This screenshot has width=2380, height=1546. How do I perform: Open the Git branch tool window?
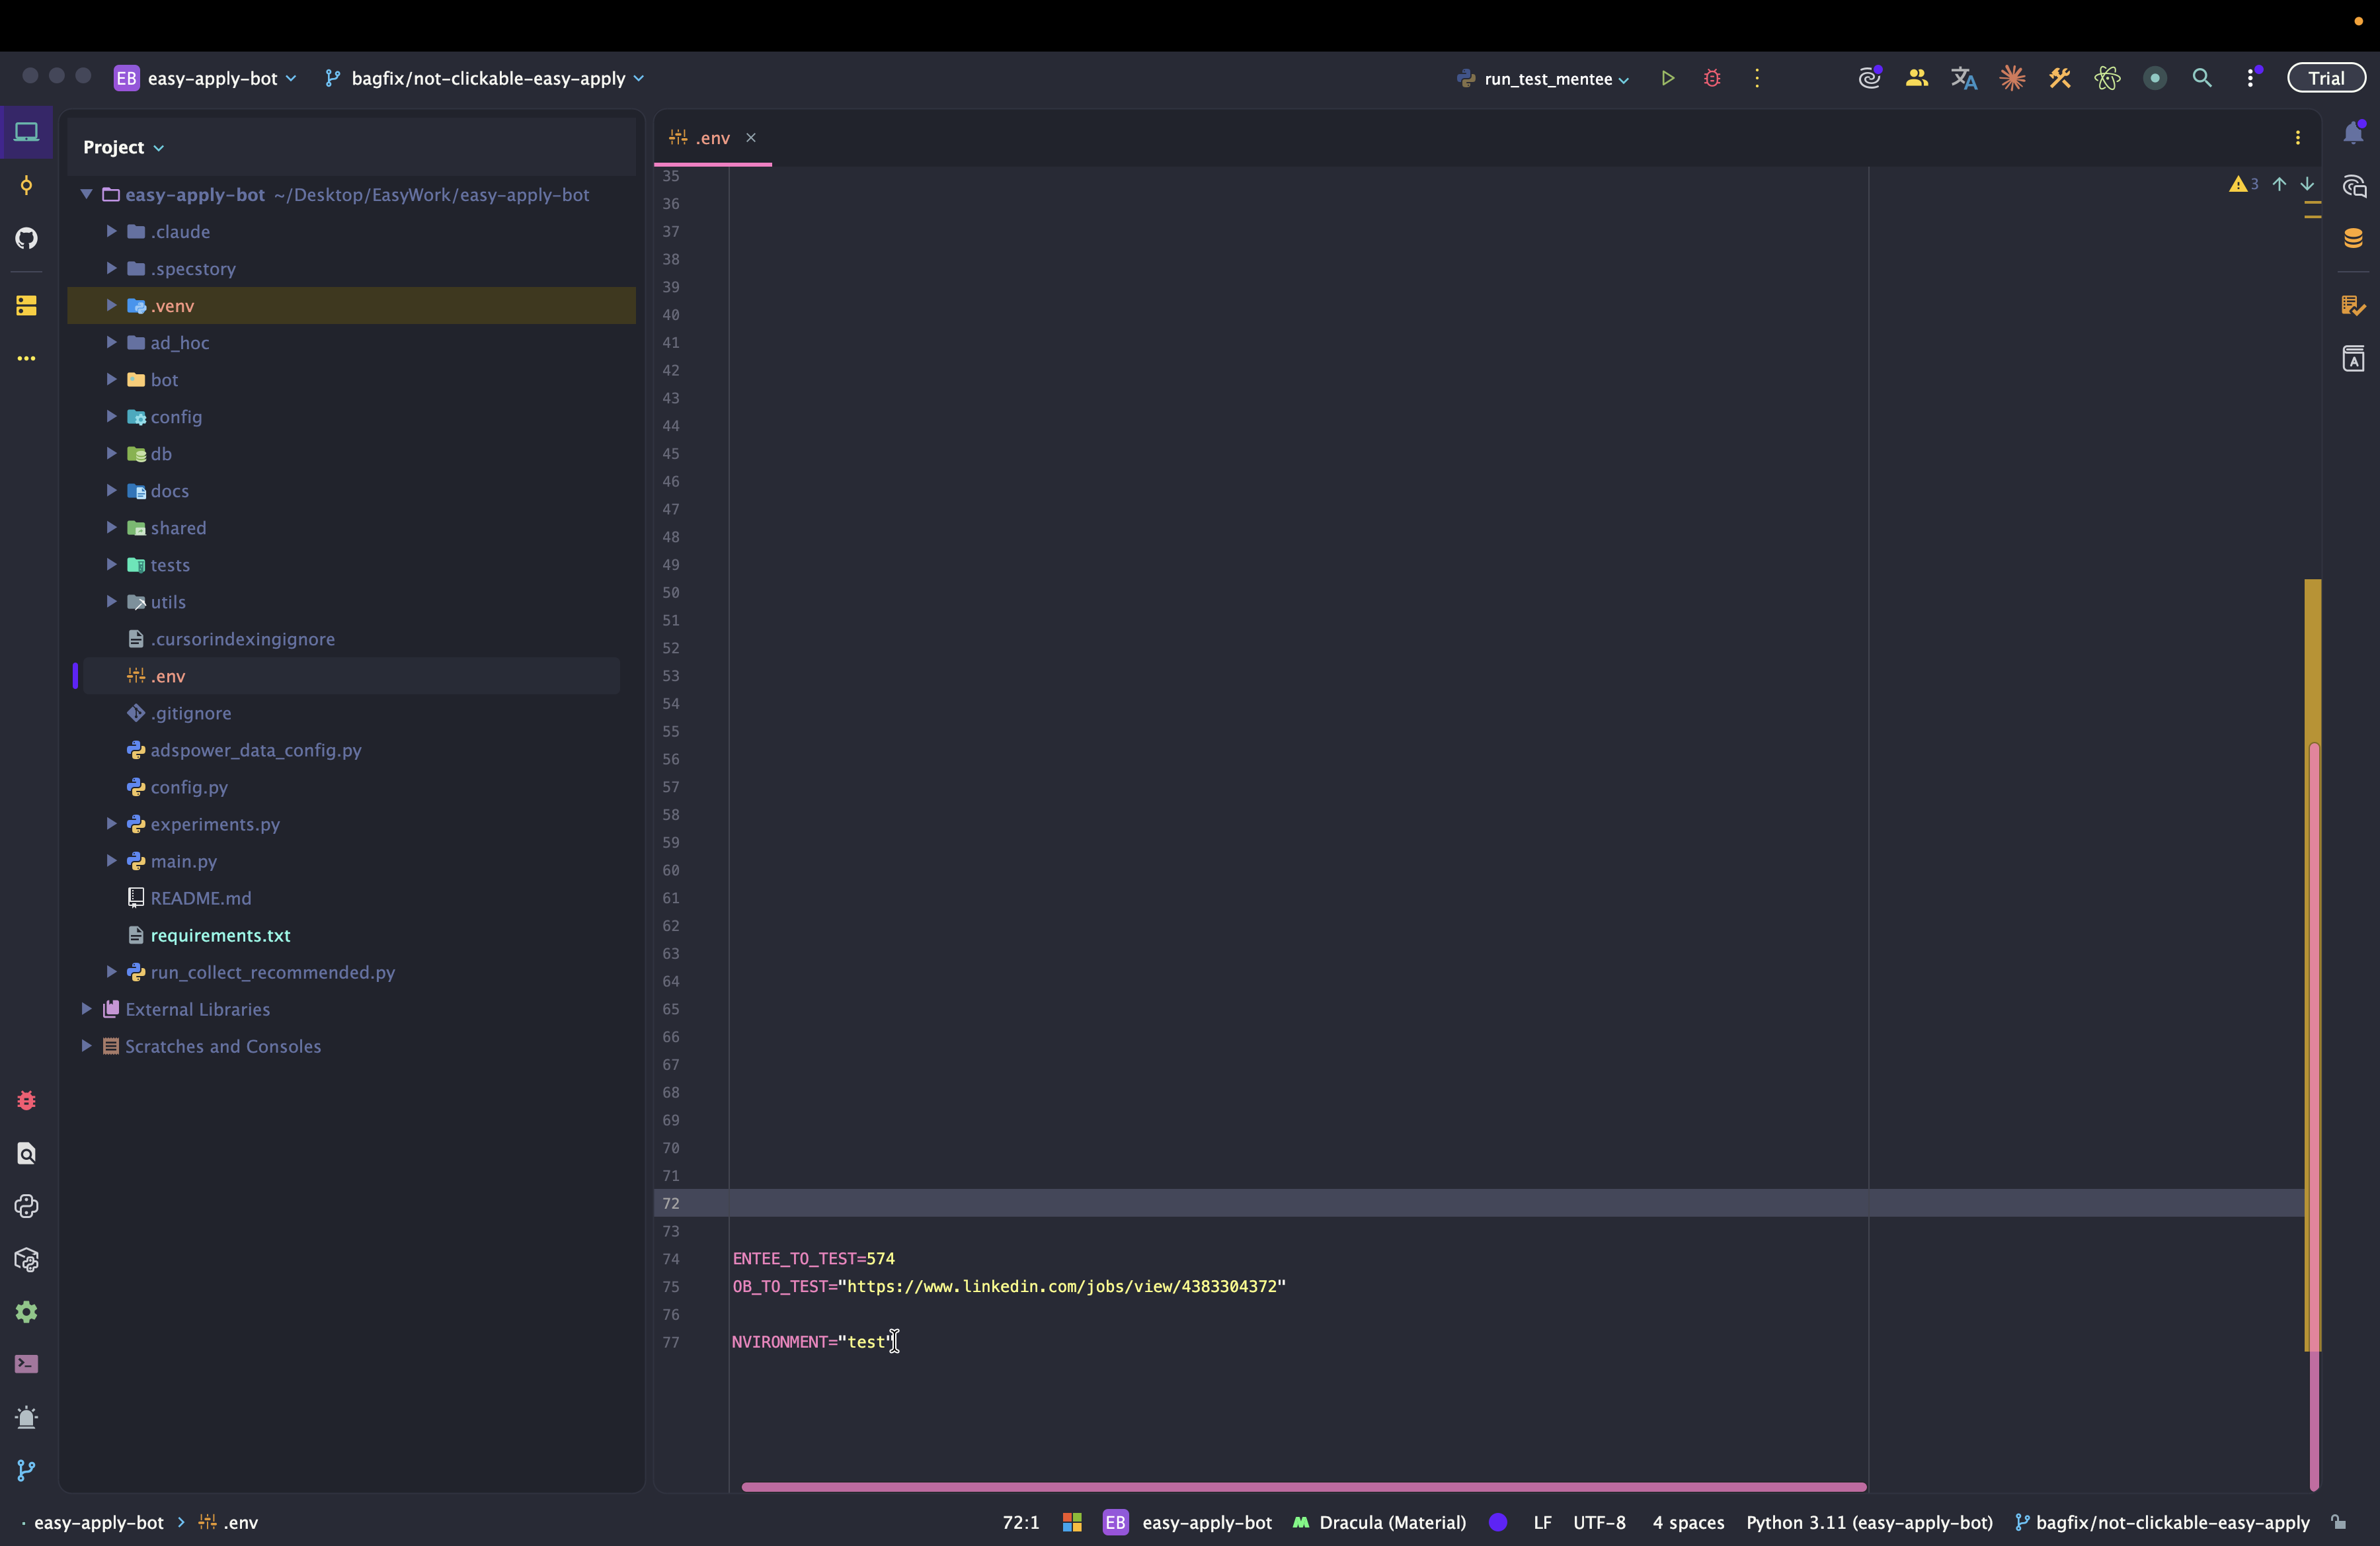pos(26,1470)
